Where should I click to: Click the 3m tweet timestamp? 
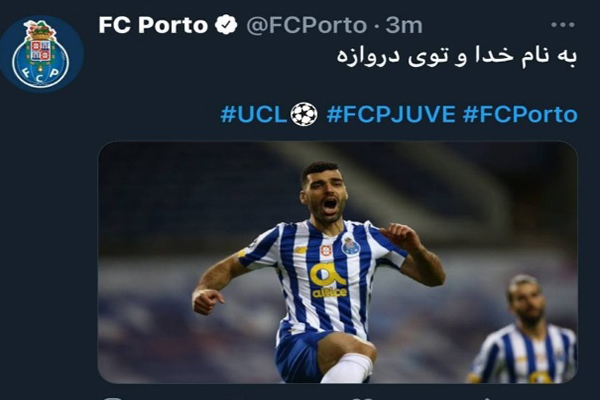[x=403, y=25]
